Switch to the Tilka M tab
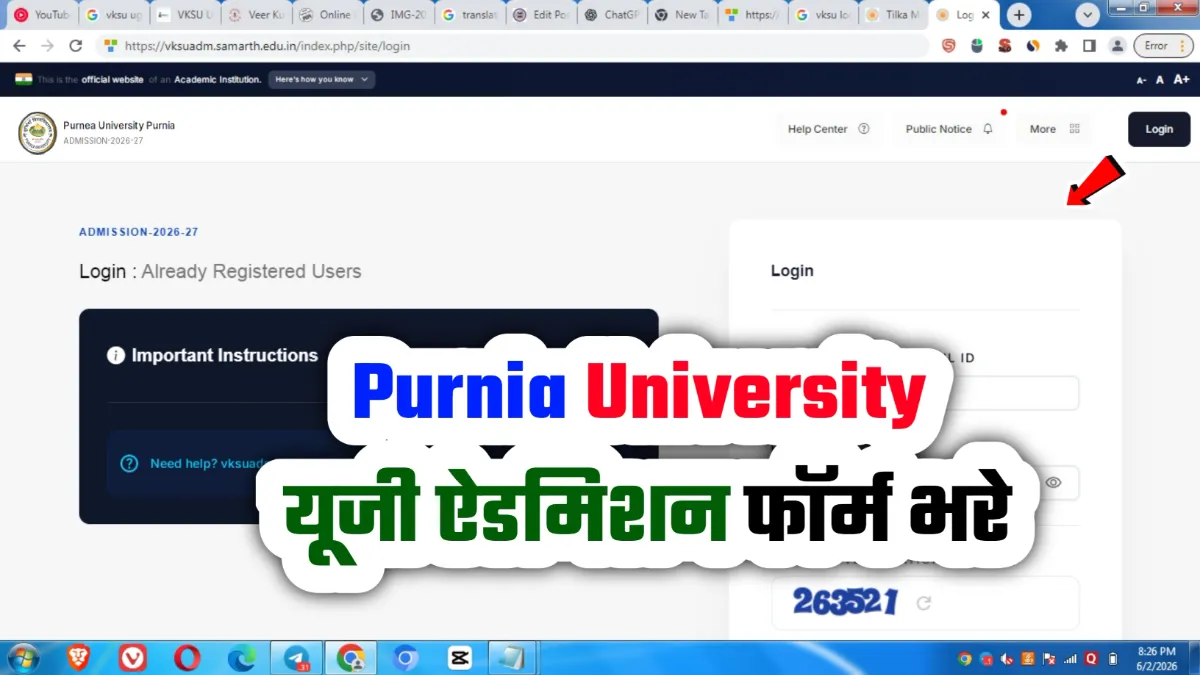1200x675 pixels. pos(895,15)
